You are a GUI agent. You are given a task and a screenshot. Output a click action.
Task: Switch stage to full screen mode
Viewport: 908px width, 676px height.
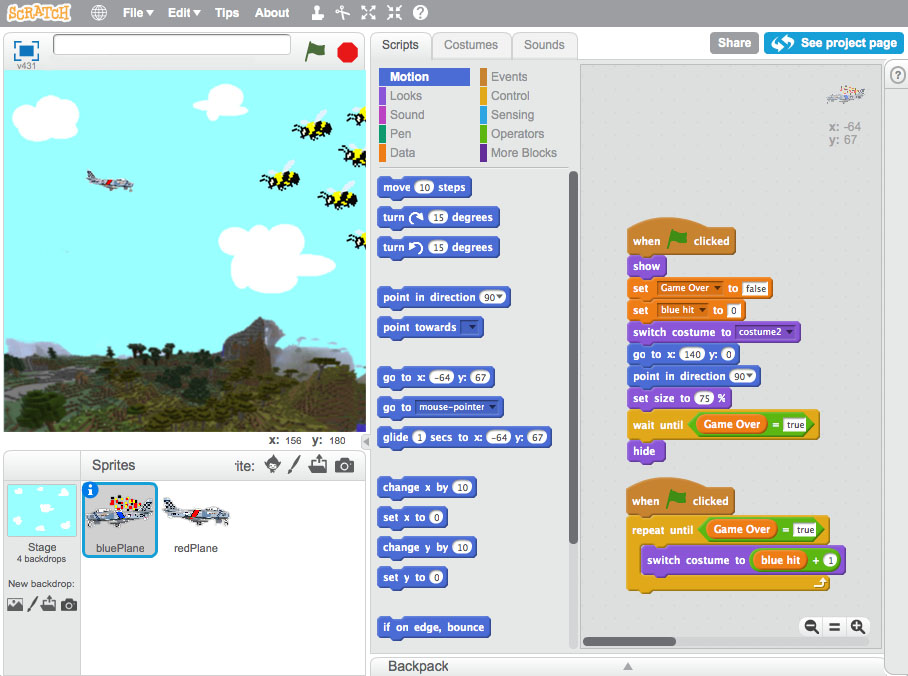(x=26, y=50)
